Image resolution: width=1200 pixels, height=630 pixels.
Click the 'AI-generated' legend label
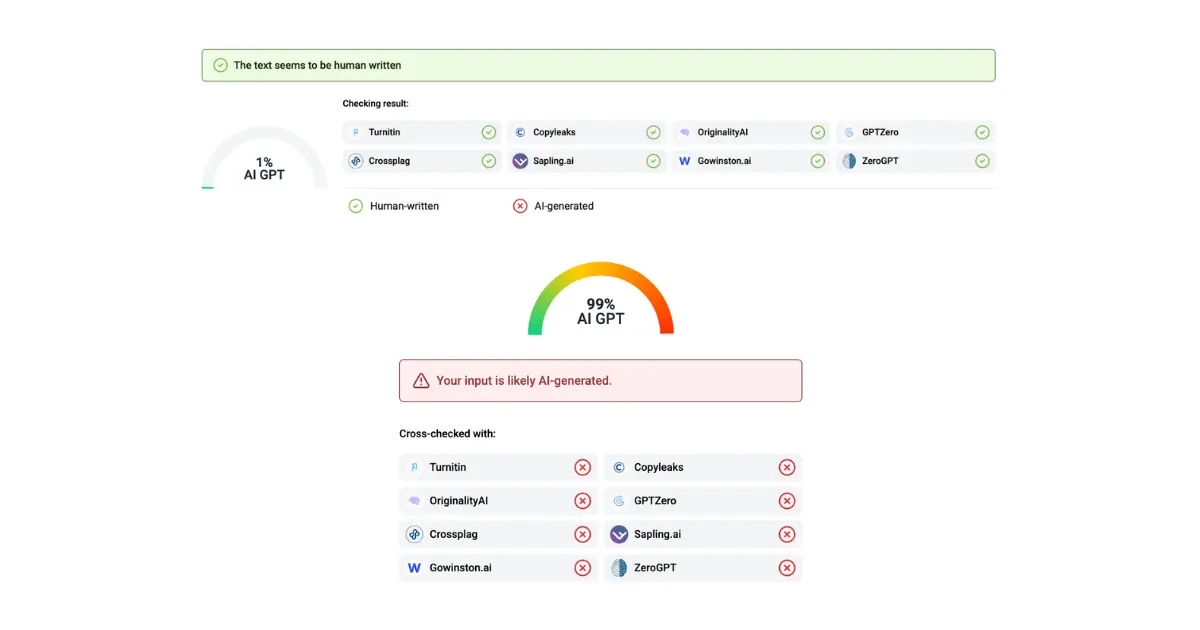tap(564, 206)
